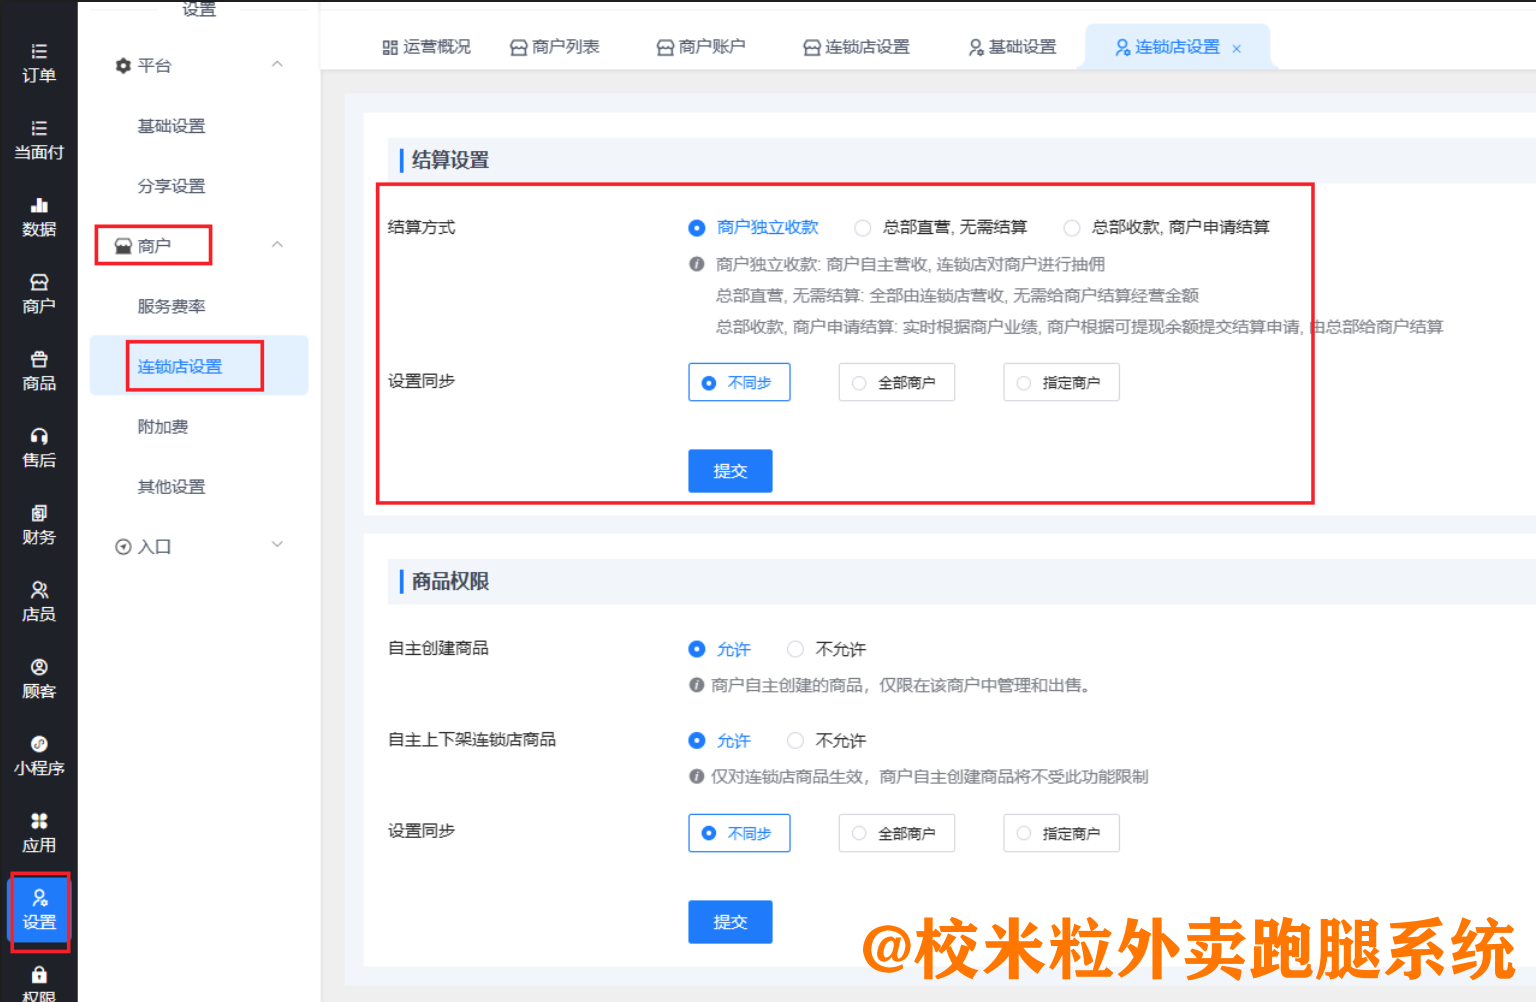
Task: Open 顾客 icon in the sidebar
Action: click(38, 678)
